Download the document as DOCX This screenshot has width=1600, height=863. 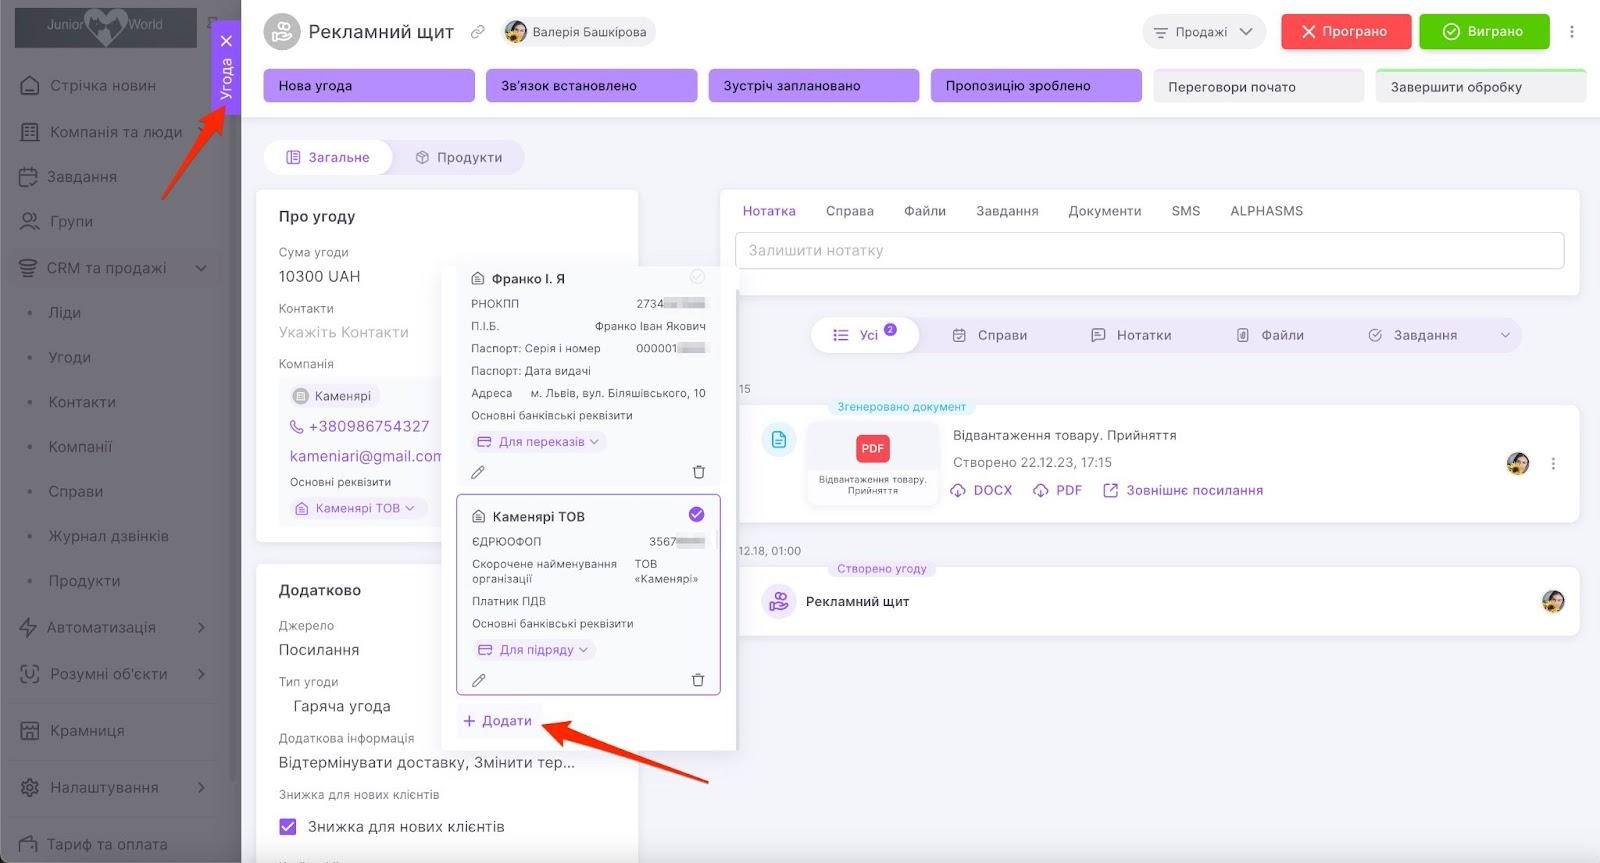pyautogui.click(x=981, y=490)
